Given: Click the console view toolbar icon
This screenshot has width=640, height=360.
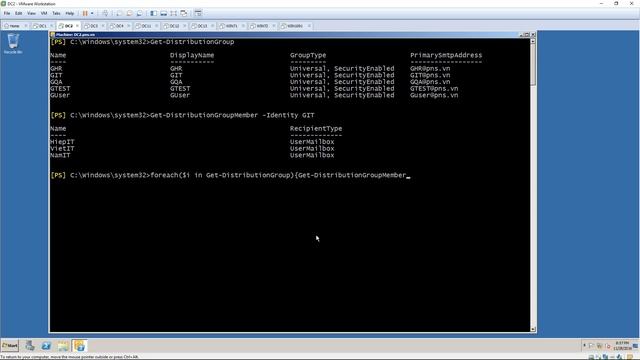Looking at the screenshot, I should coord(198,13).
